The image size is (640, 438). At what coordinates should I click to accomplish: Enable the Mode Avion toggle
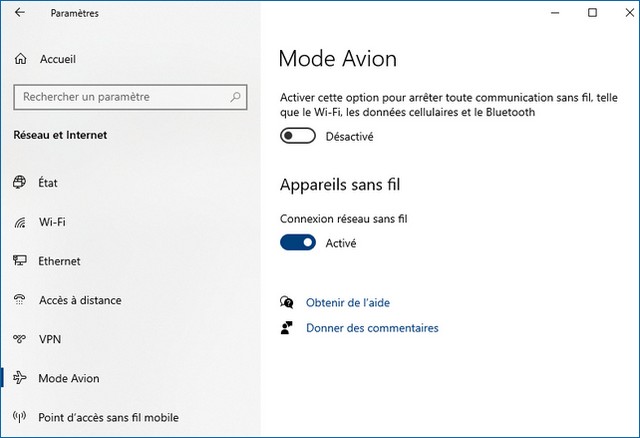click(x=298, y=136)
